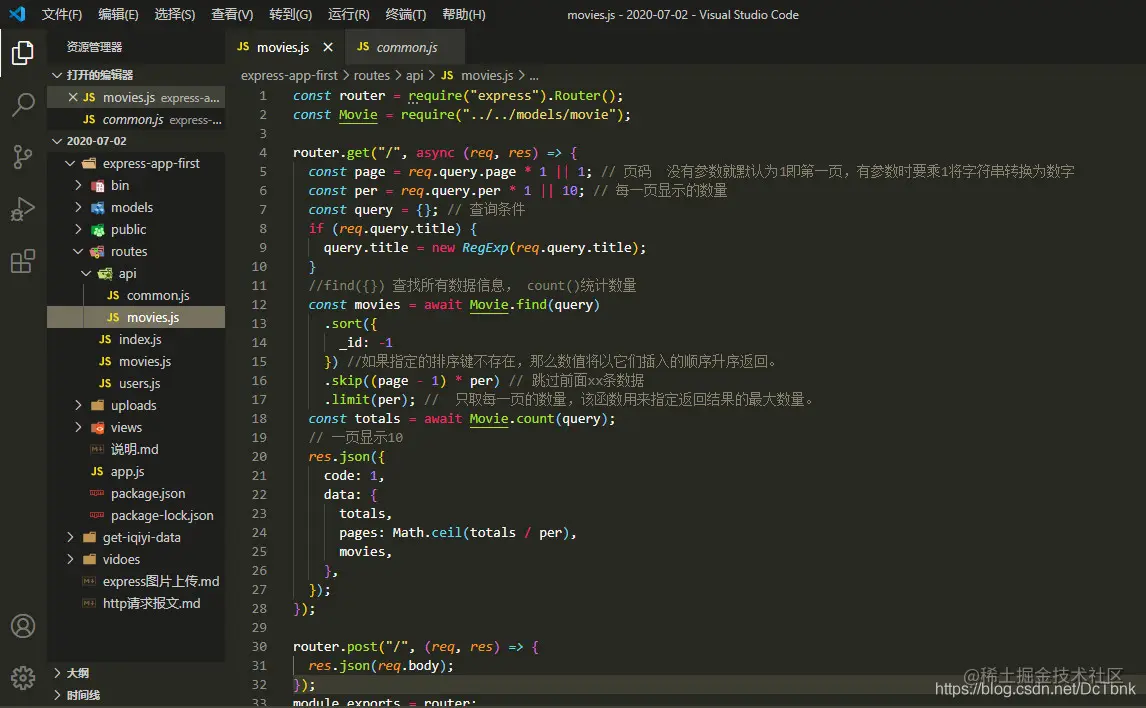The width and height of the screenshot is (1146, 708).
Task: Close the movies.js editor tab
Action: click(x=328, y=47)
